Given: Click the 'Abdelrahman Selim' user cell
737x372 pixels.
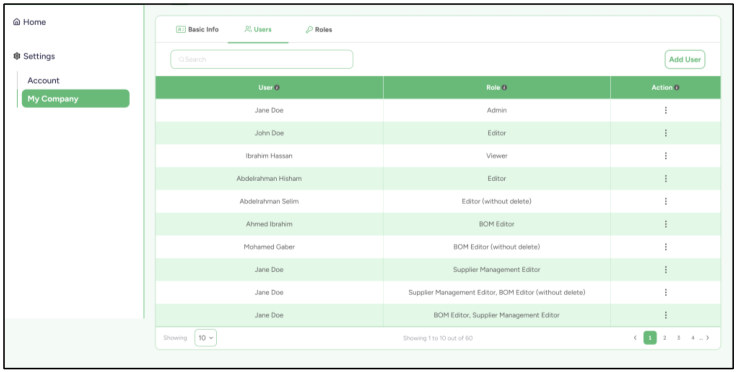Looking at the screenshot, I should click(x=269, y=201).
